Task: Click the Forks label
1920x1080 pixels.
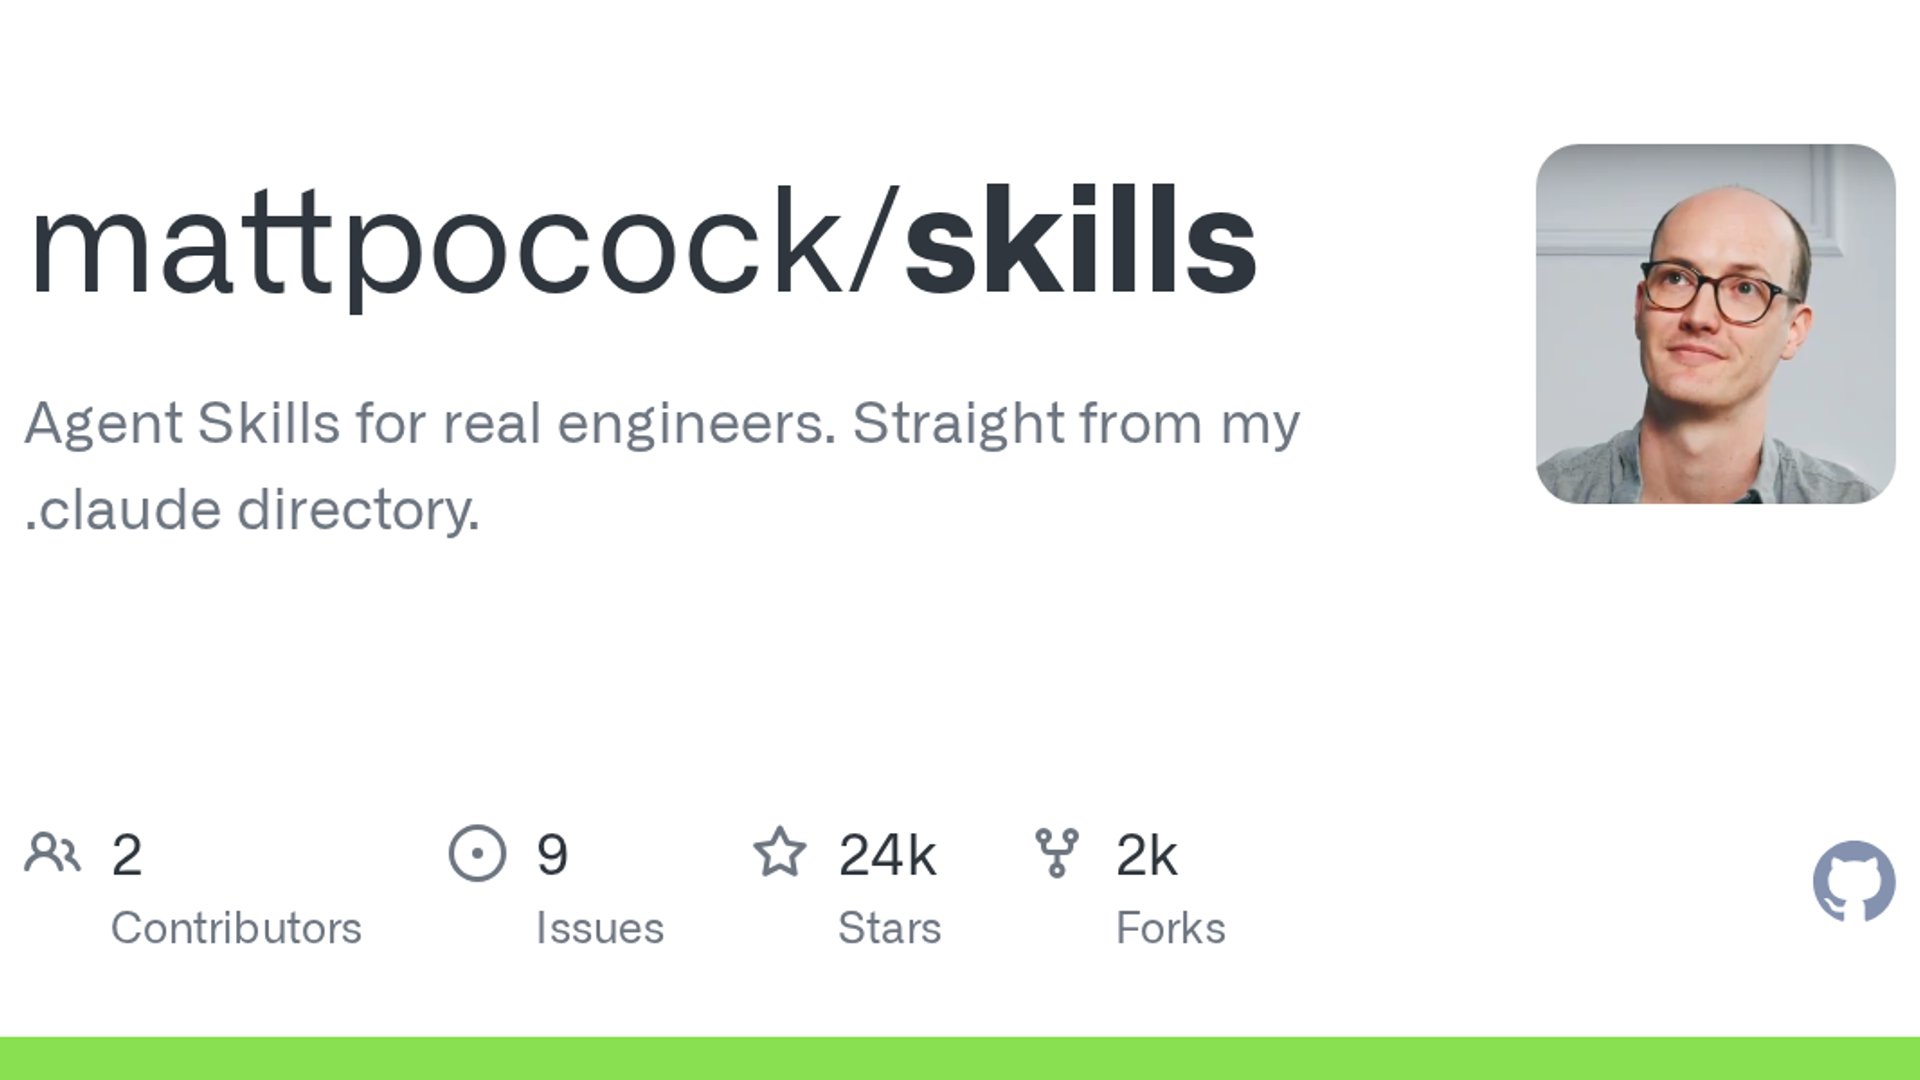Action: [x=1170, y=928]
